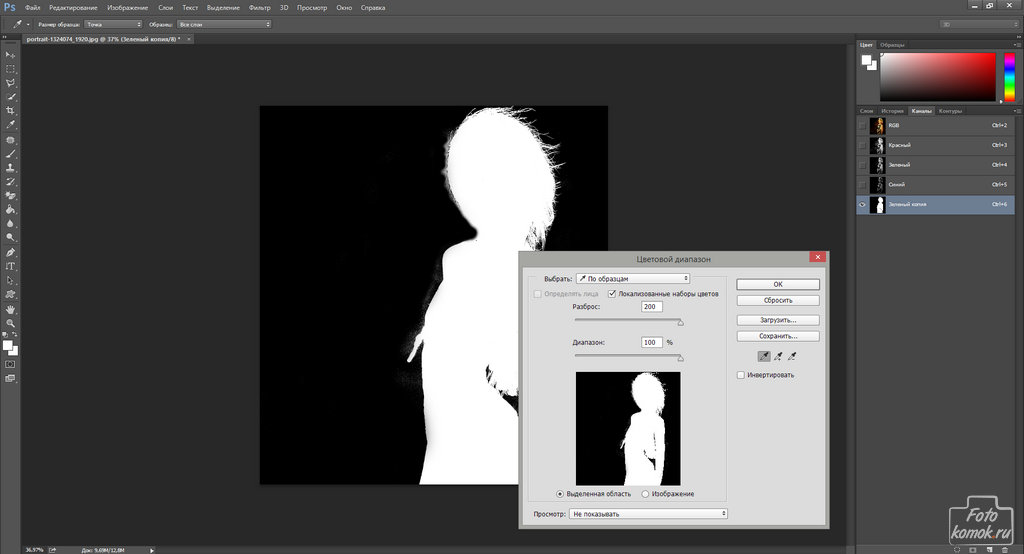1024x554 pixels.
Task: Select the Polygonal Lasso tool
Action: pos(10,83)
